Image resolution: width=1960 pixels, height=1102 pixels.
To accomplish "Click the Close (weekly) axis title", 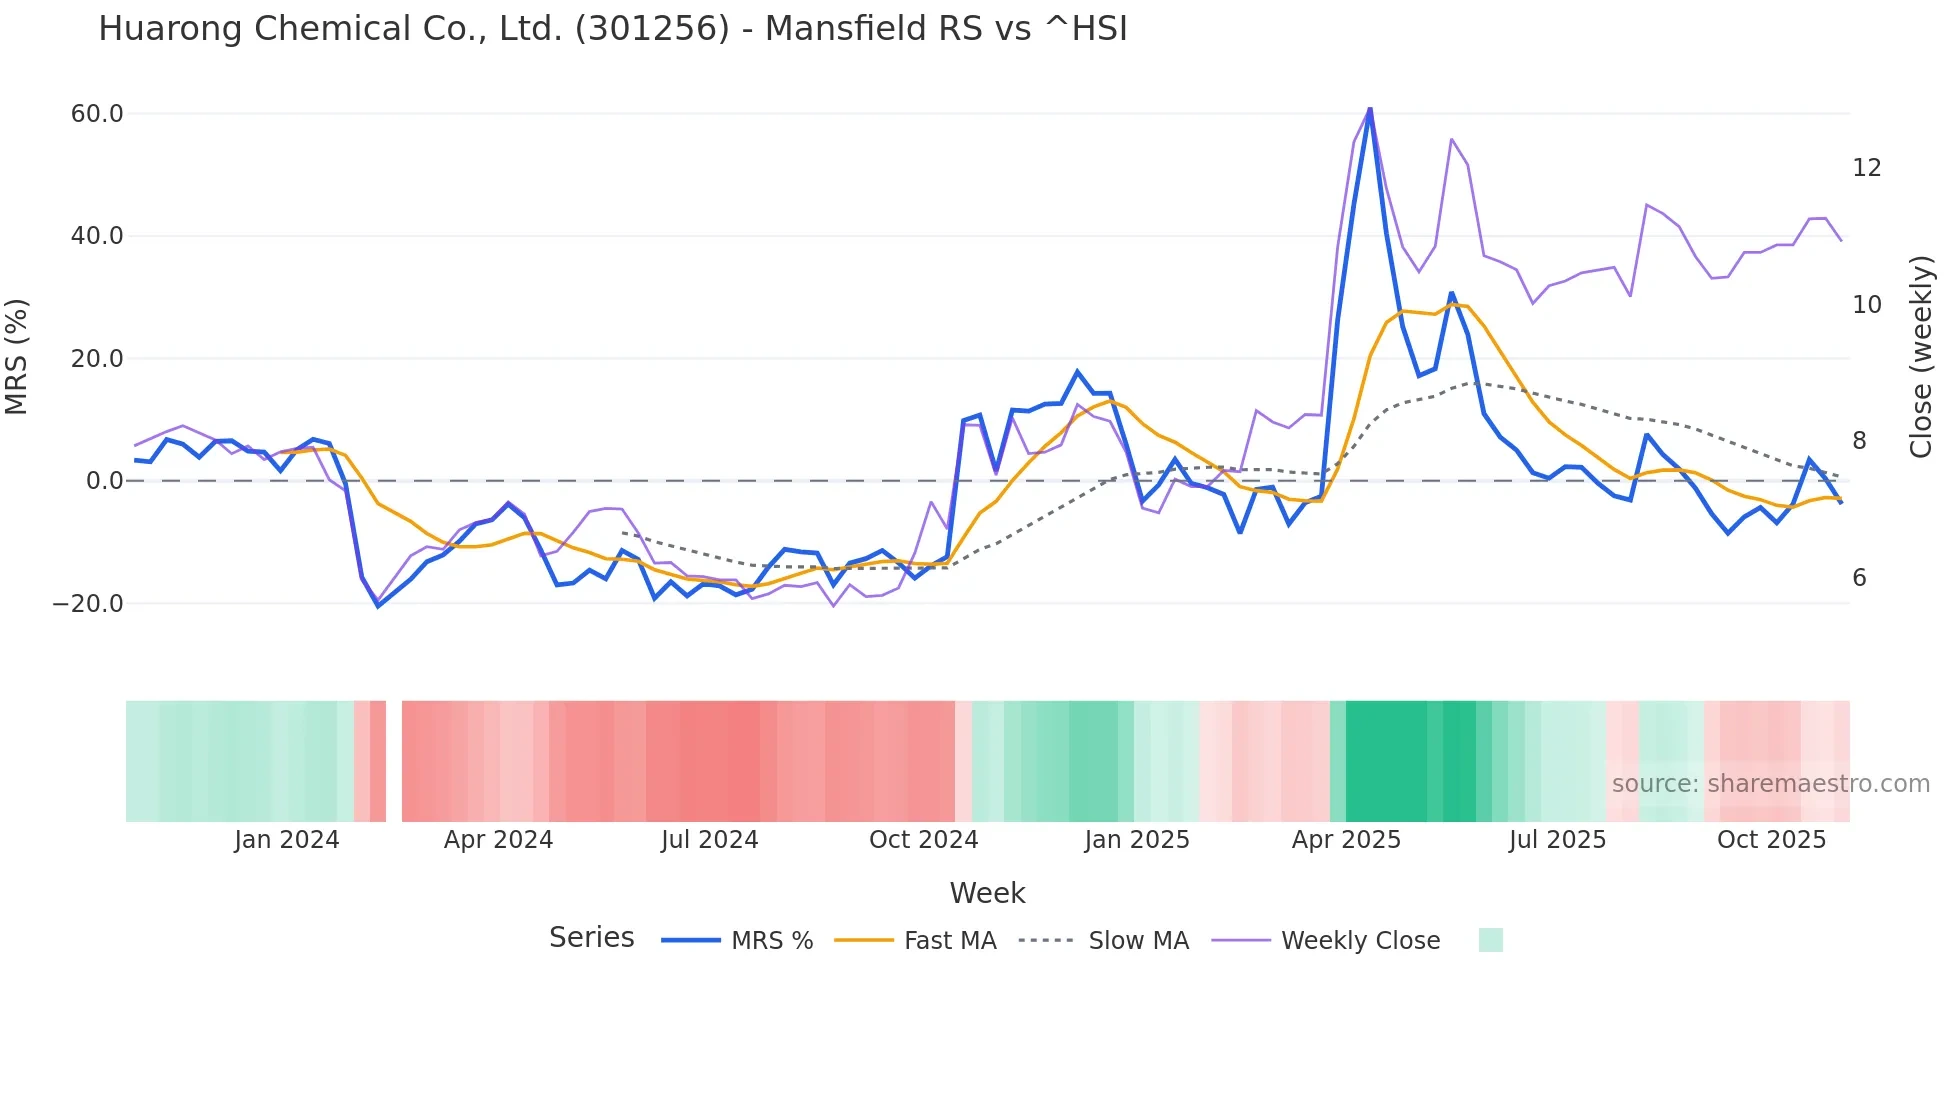I will pyautogui.click(x=1921, y=357).
